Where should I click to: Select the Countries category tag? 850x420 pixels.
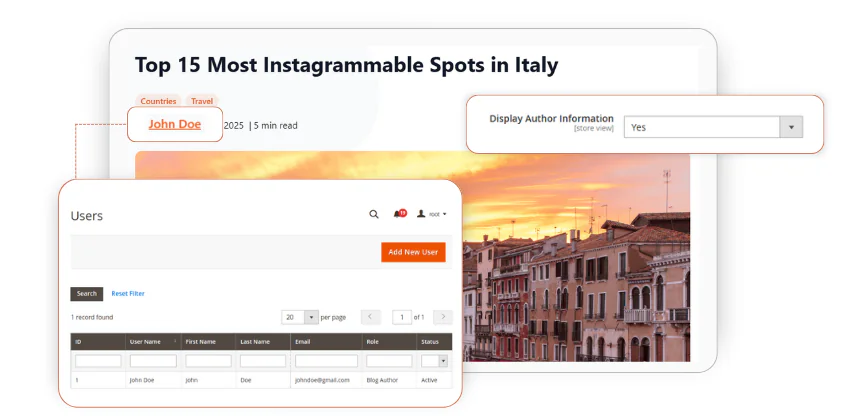pyautogui.click(x=158, y=101)
